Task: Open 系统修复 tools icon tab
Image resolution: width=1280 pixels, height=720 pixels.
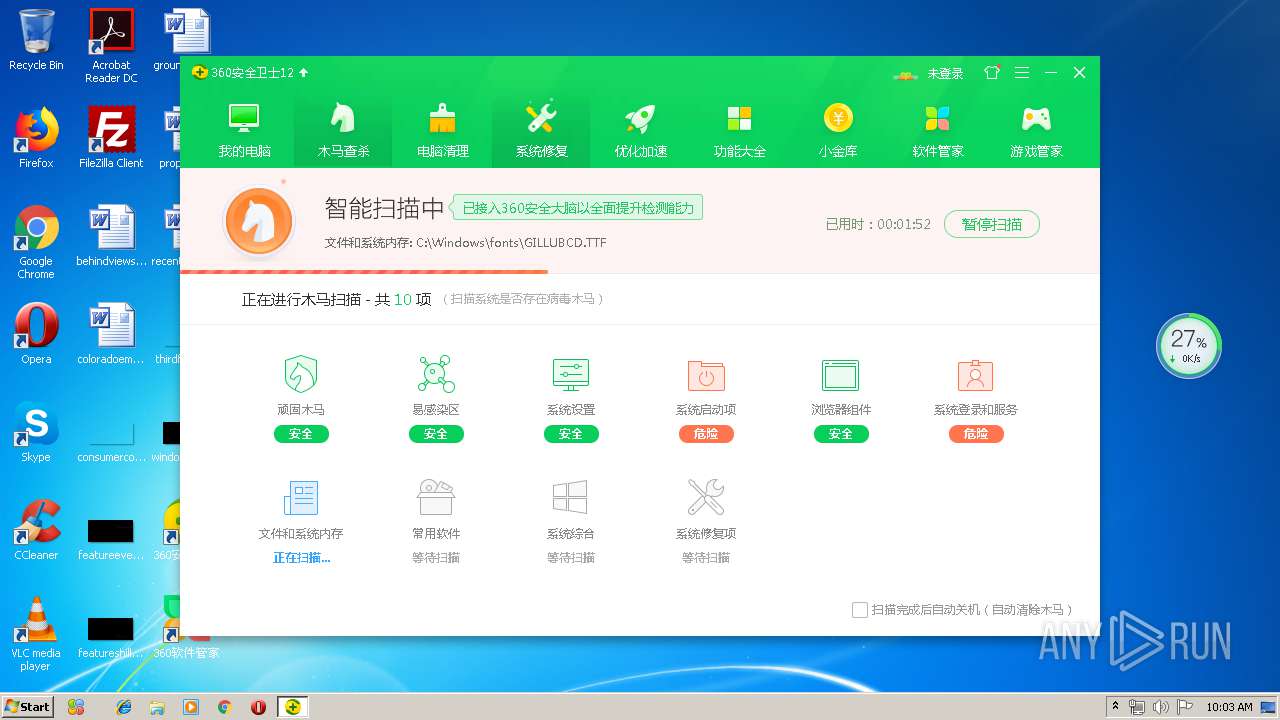Action: 541,131
